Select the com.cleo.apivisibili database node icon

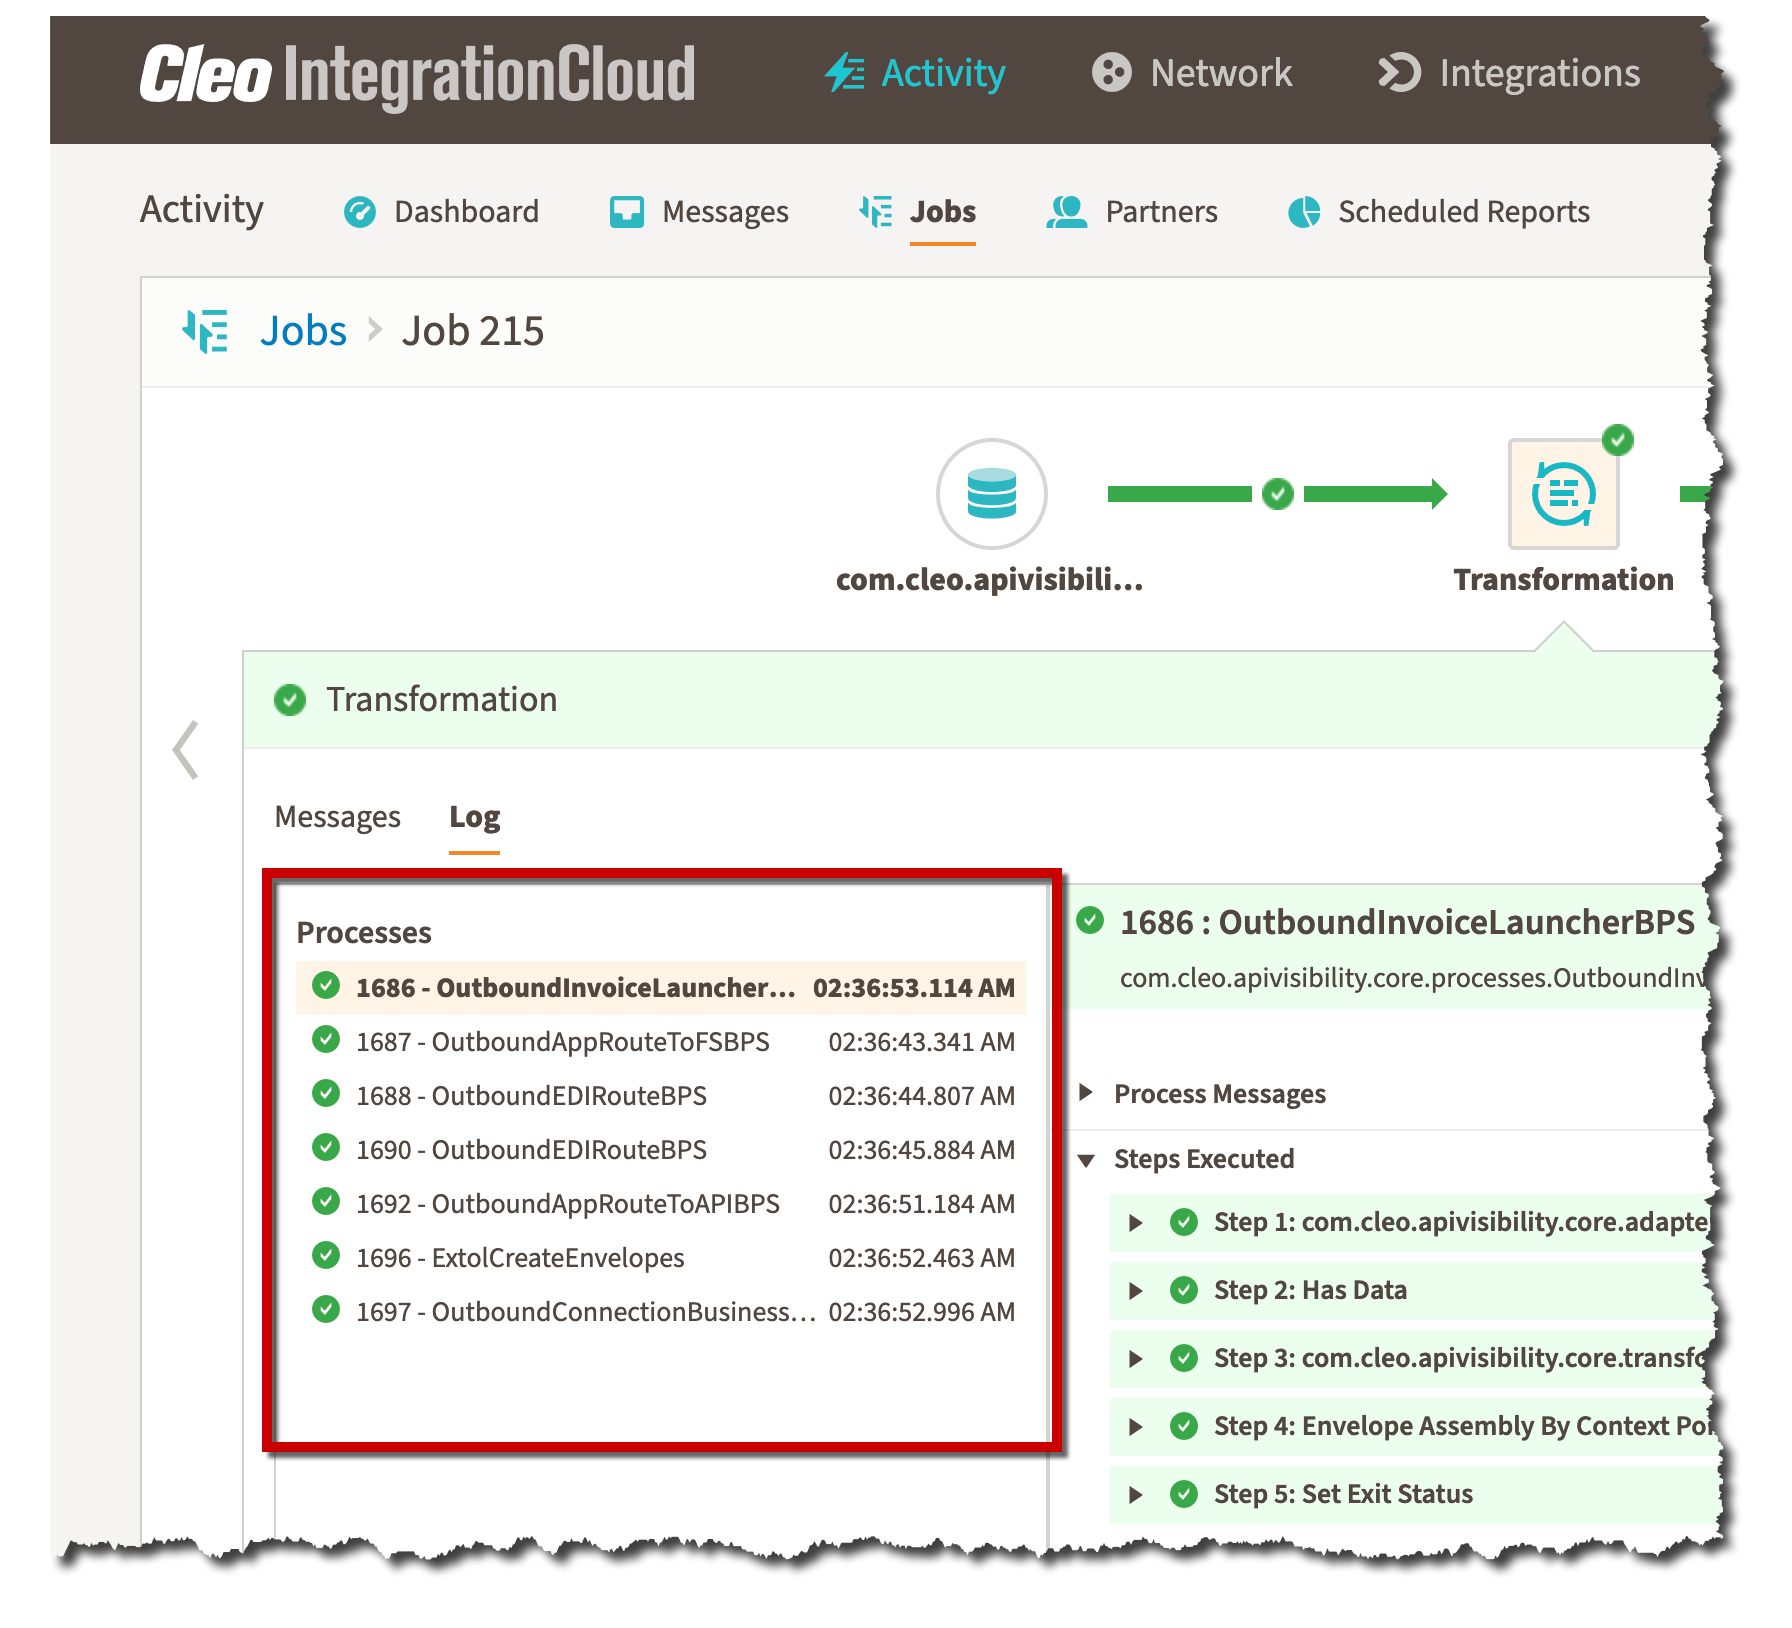(992, 494)
